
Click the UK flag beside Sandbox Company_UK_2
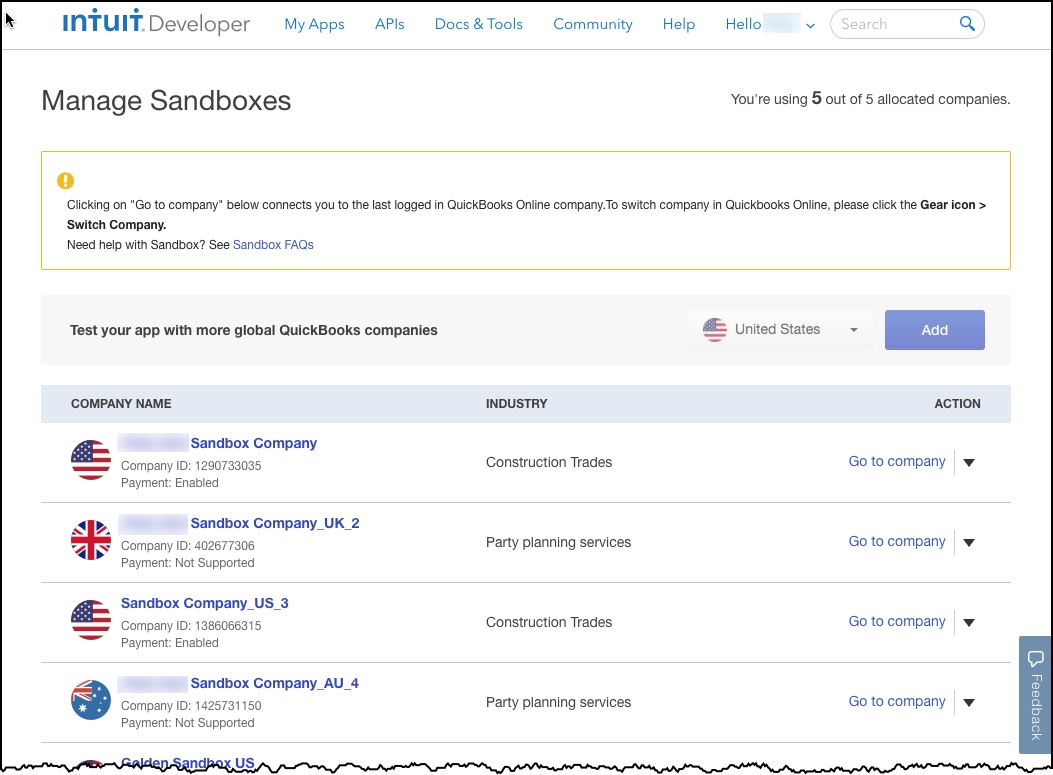(x=91, y=541)
